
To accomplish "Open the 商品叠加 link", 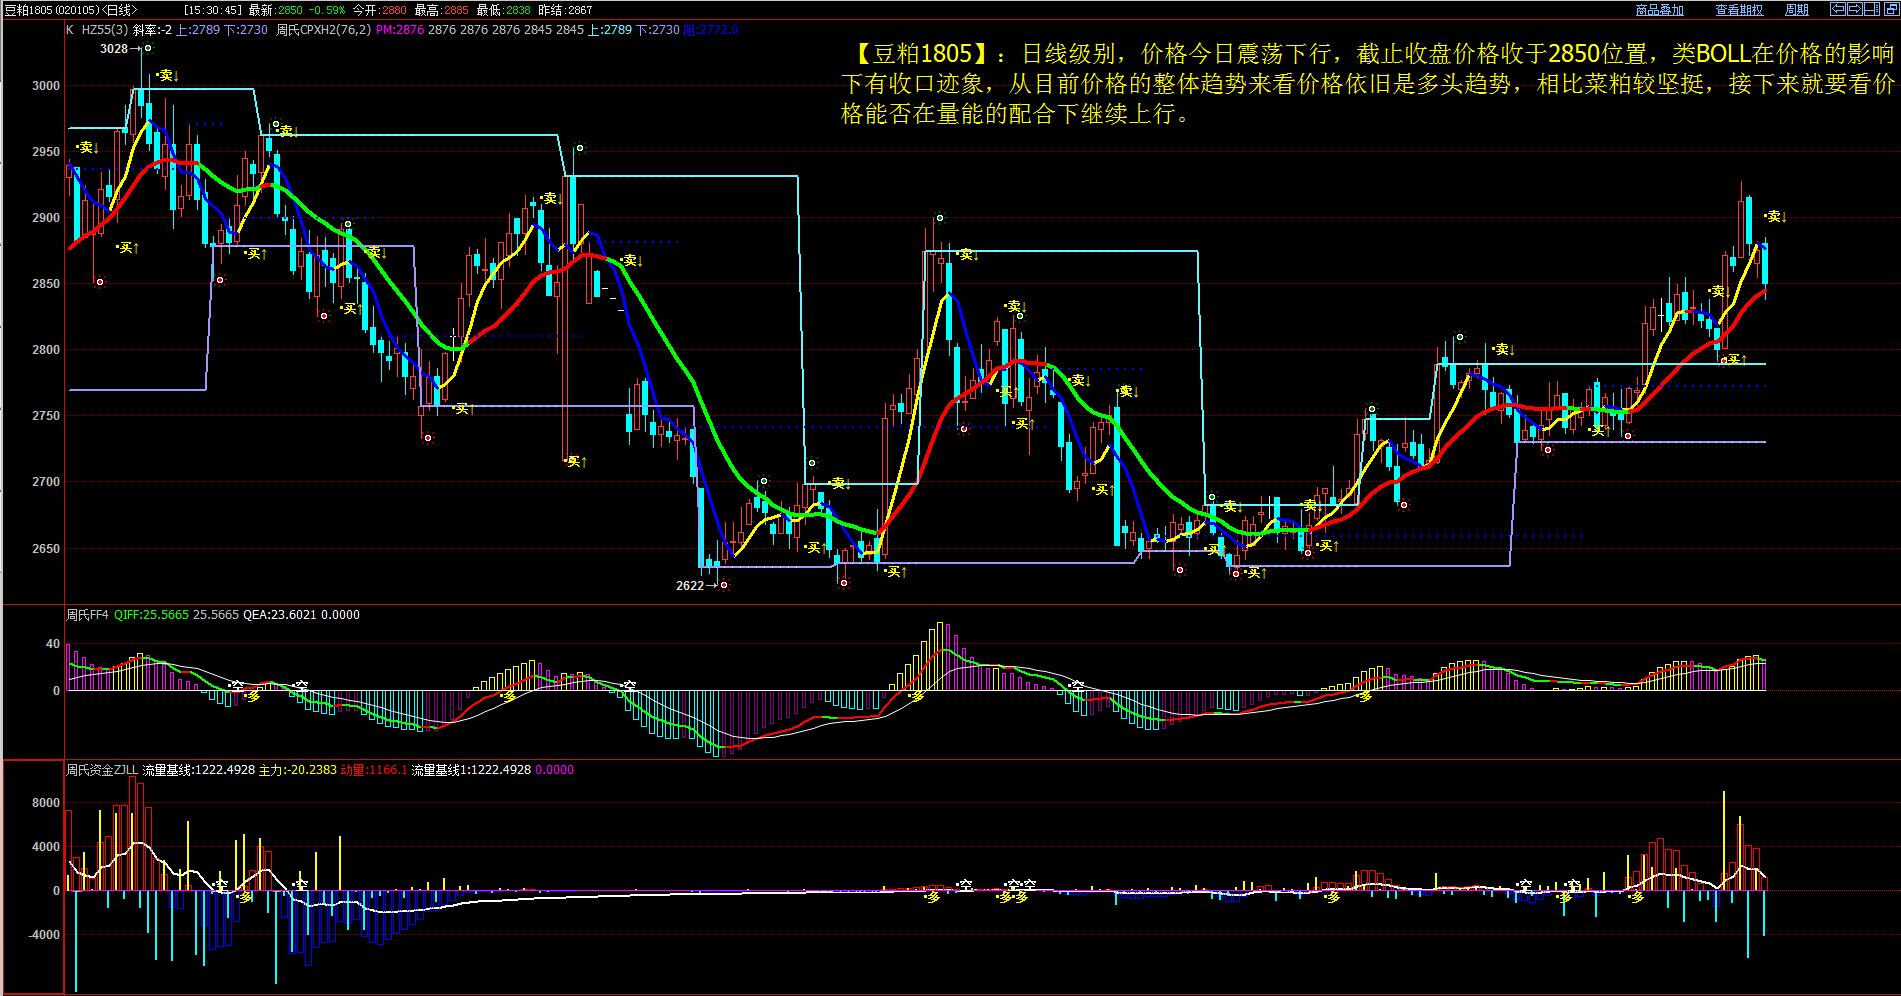I will coord(1660,10).
